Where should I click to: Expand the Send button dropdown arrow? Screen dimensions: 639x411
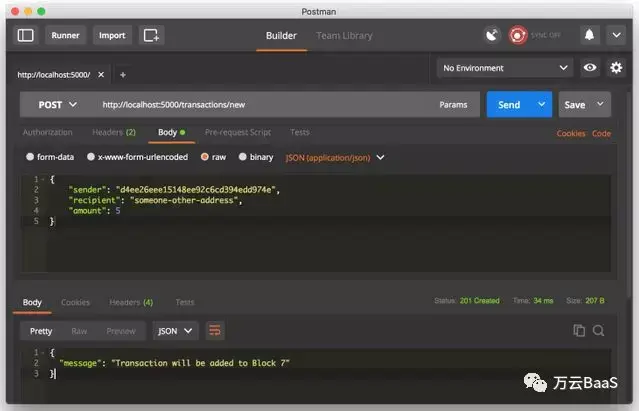point(541,105)
